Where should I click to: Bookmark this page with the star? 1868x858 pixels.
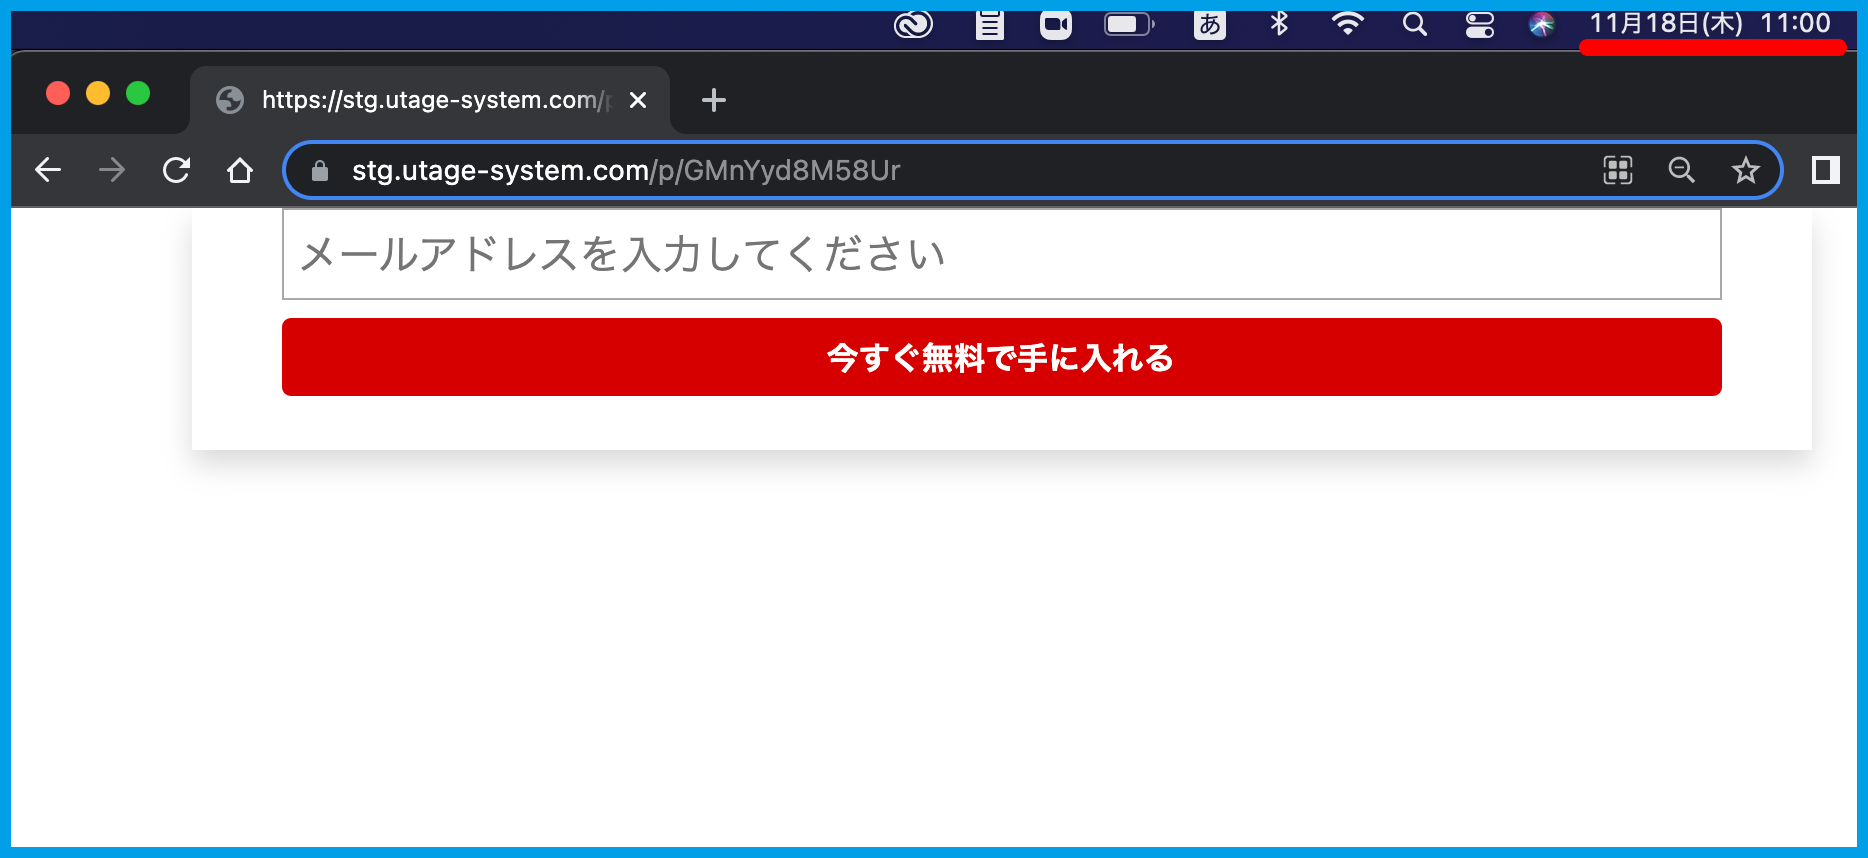[1745, 170]
